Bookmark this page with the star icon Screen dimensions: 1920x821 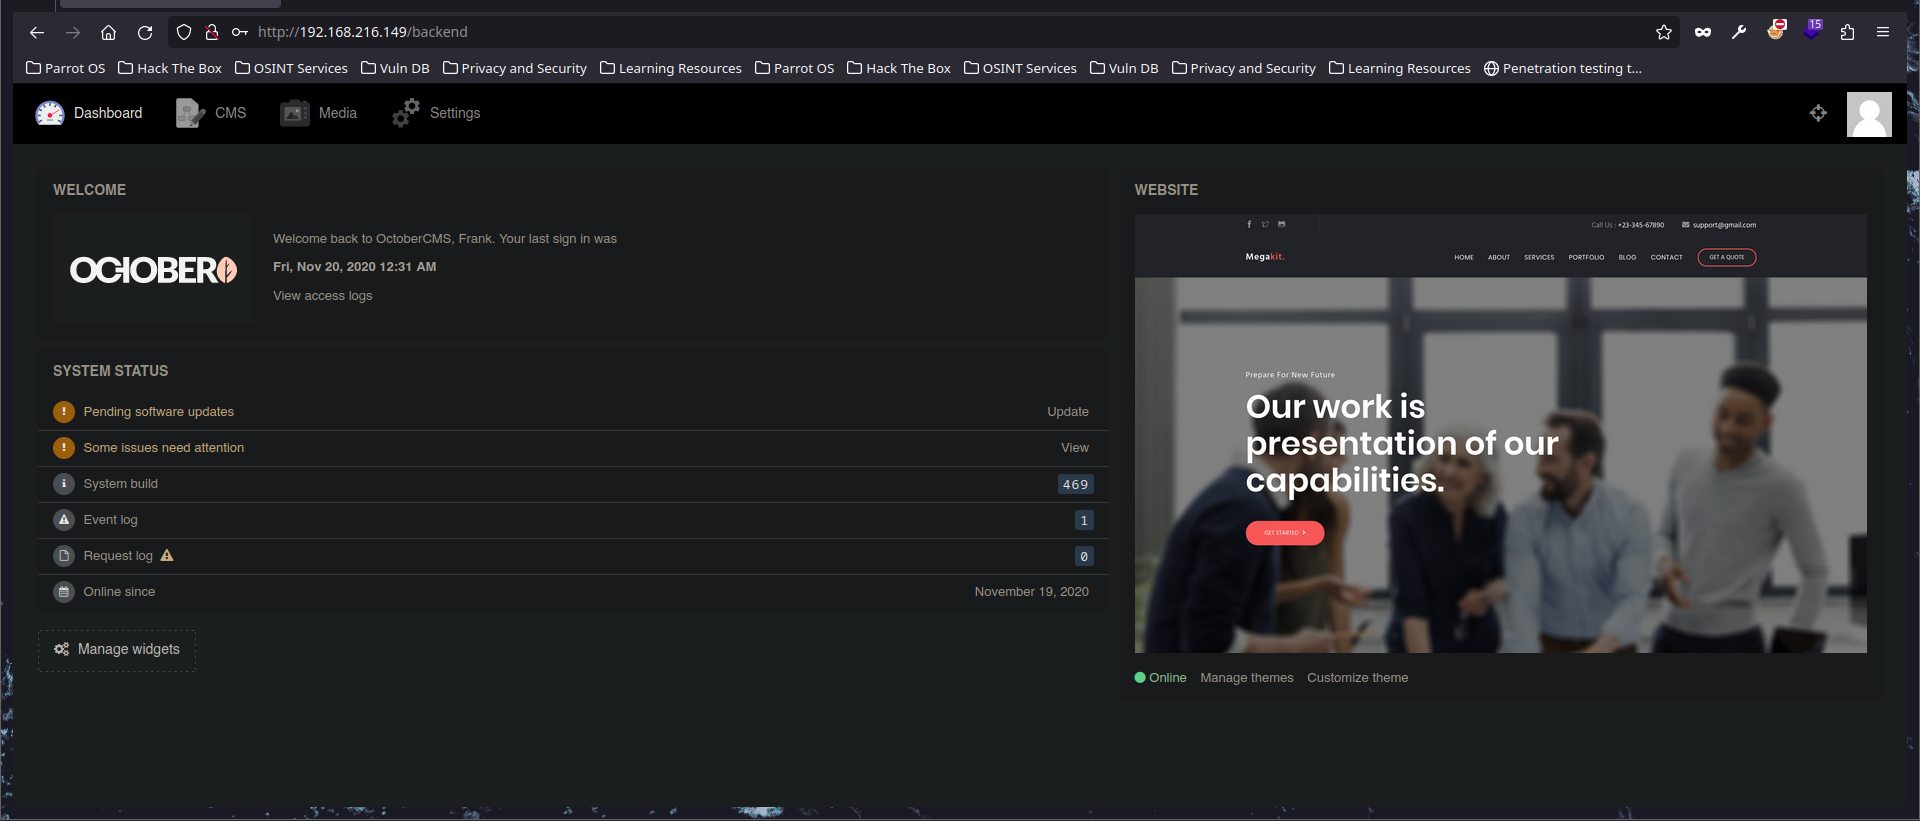pos(1664,32)
